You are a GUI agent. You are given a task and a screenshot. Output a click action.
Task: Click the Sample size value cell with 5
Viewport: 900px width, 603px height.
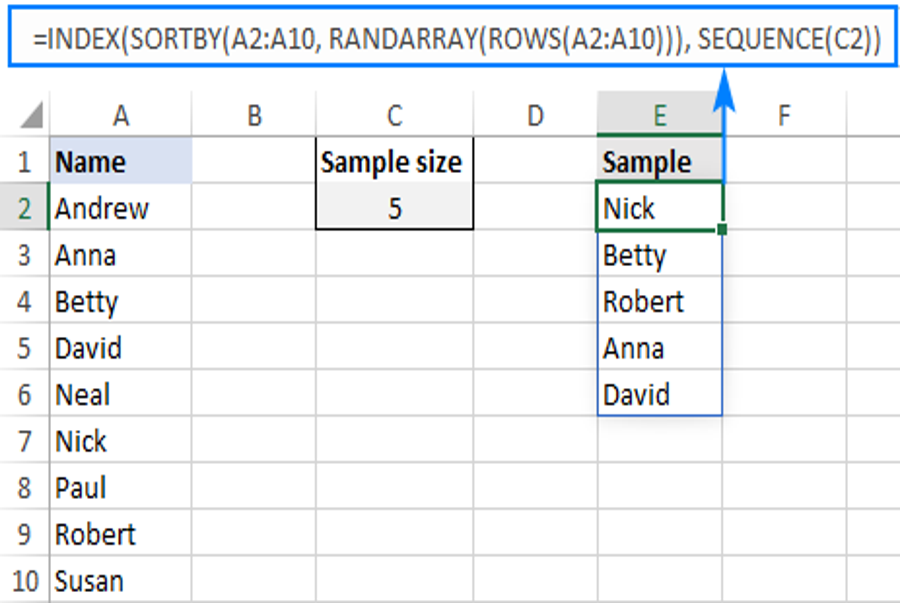394,208
